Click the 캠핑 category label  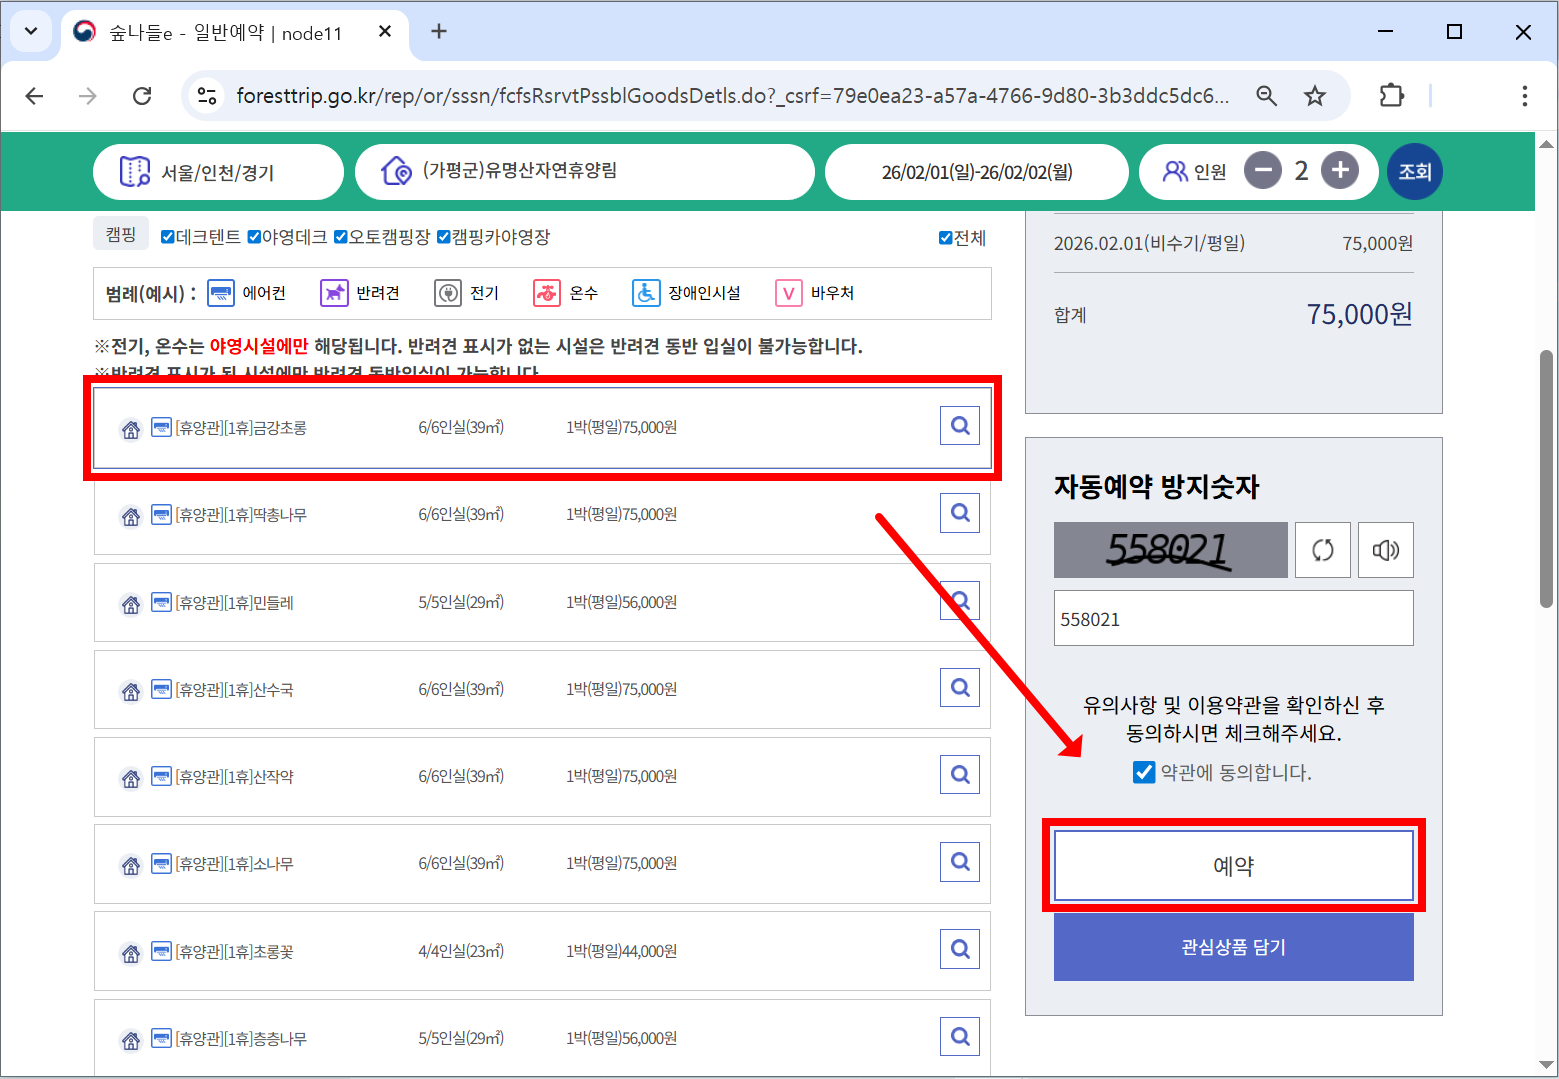[121, 233]
